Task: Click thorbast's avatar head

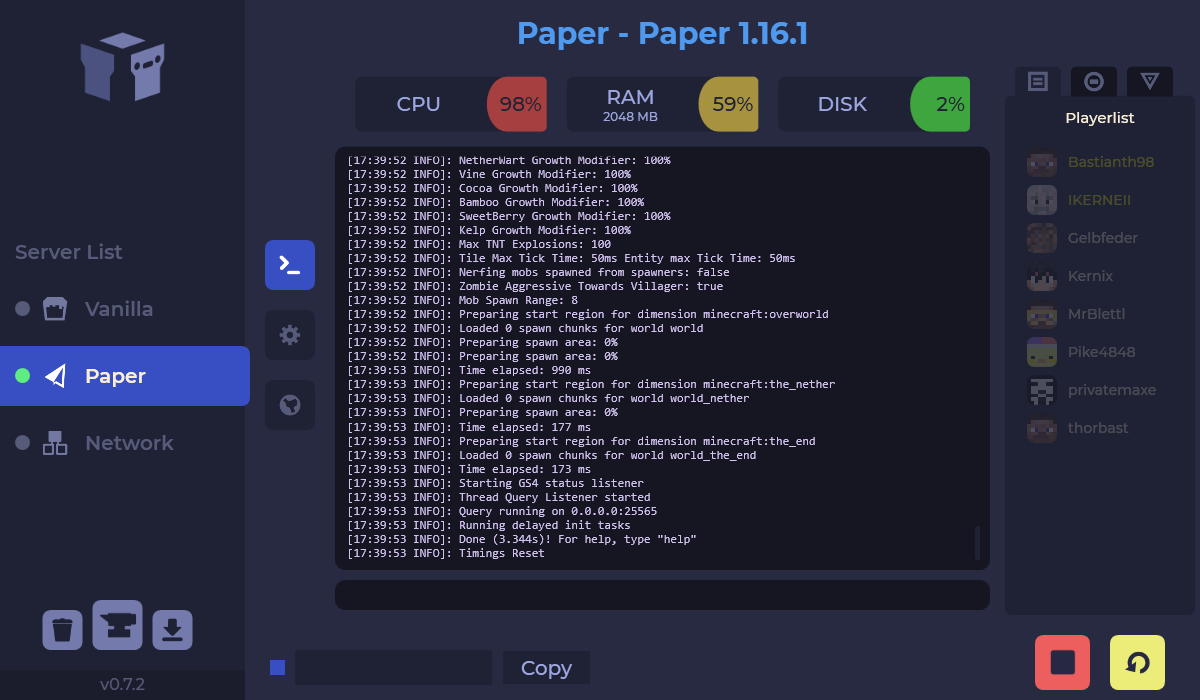Action: point(1042,428)
